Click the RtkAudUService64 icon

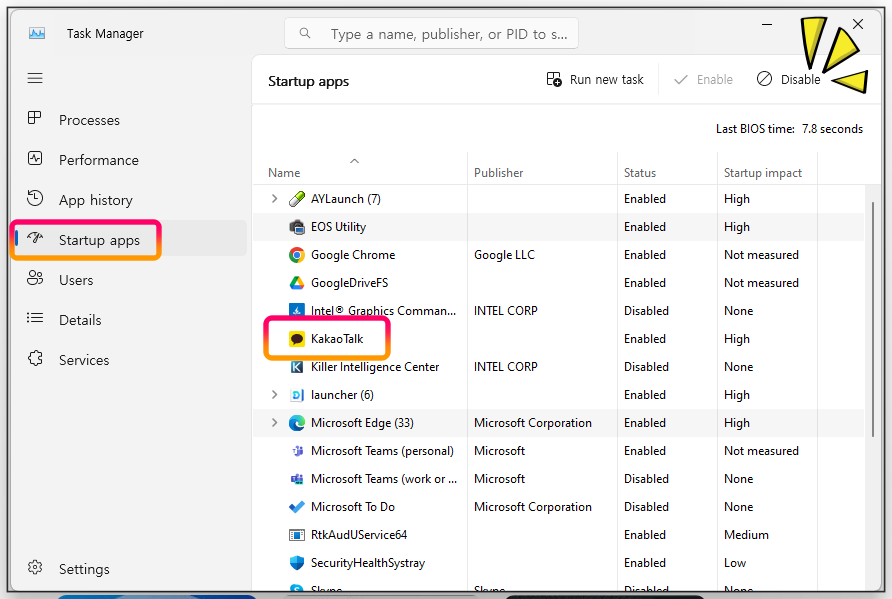tap(297, 535)
